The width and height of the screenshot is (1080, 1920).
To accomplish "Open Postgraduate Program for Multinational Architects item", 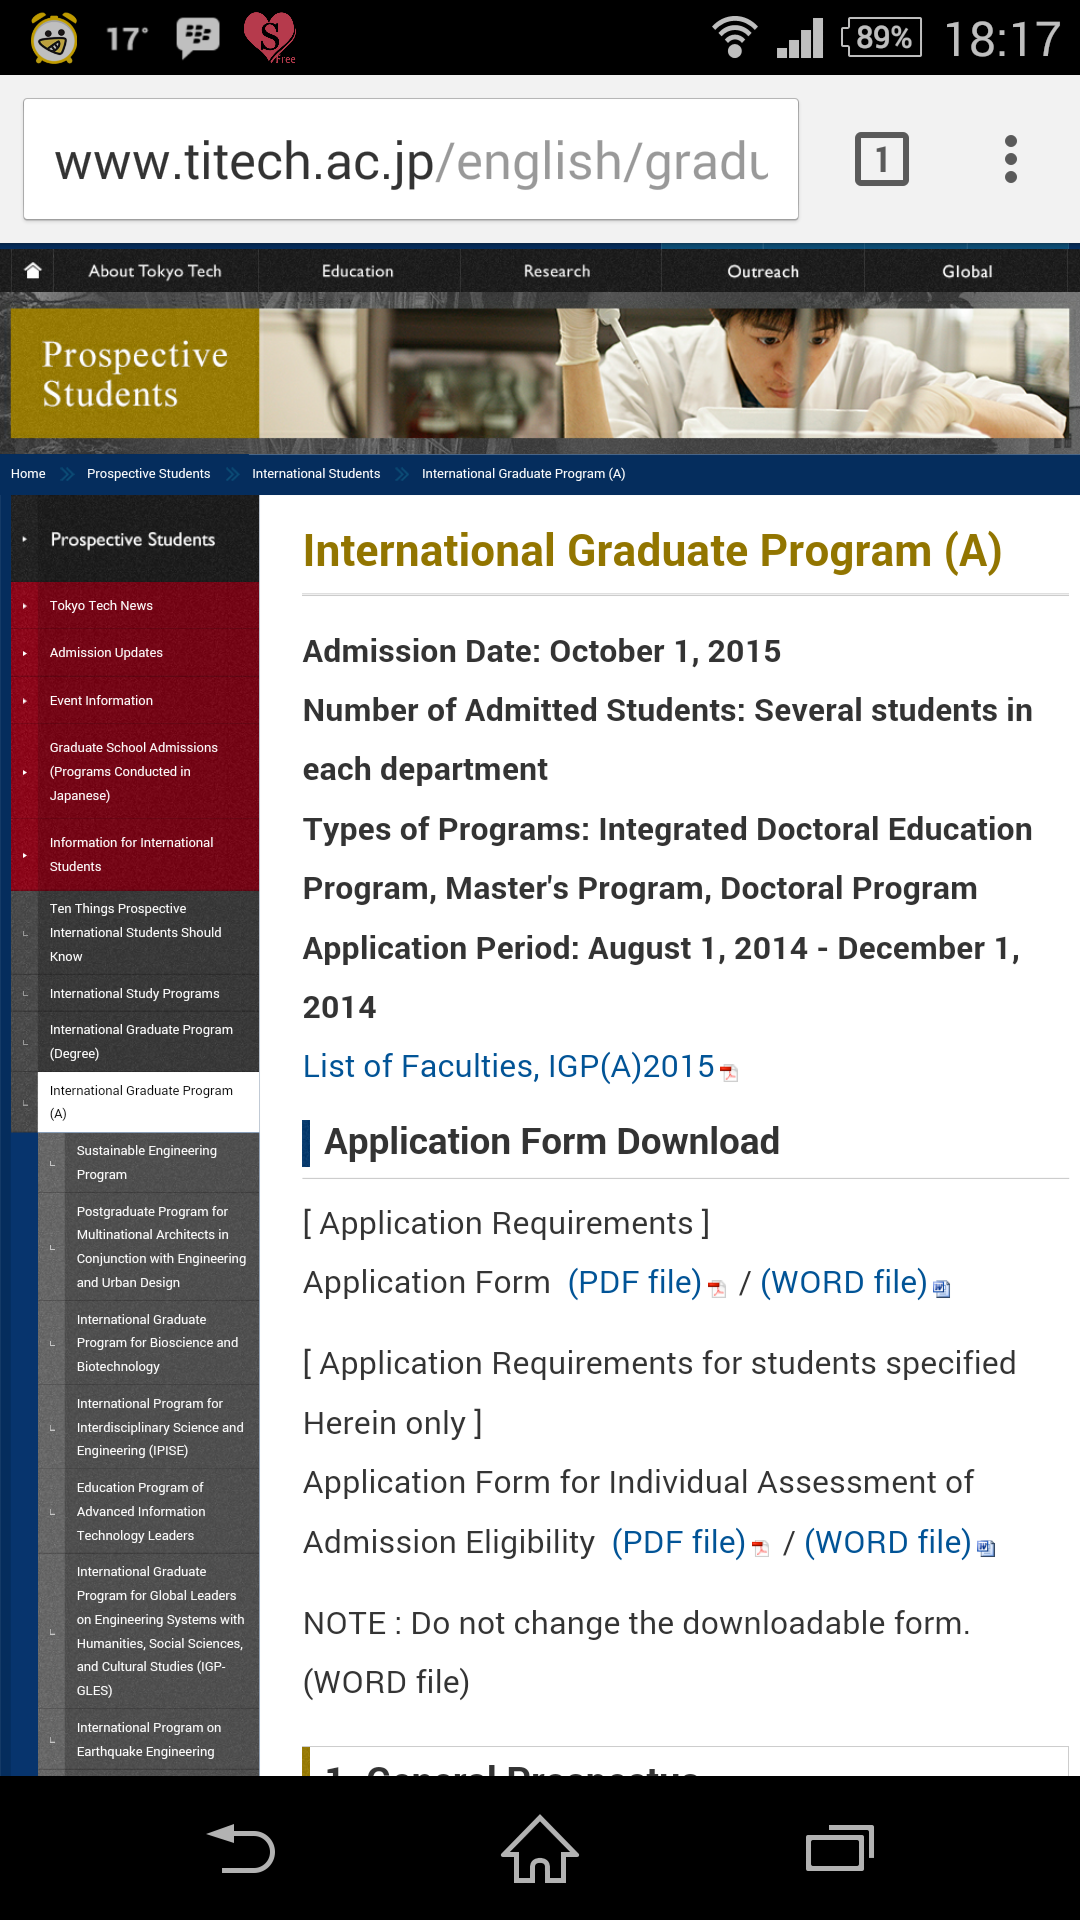I will tap(148, 1247).
